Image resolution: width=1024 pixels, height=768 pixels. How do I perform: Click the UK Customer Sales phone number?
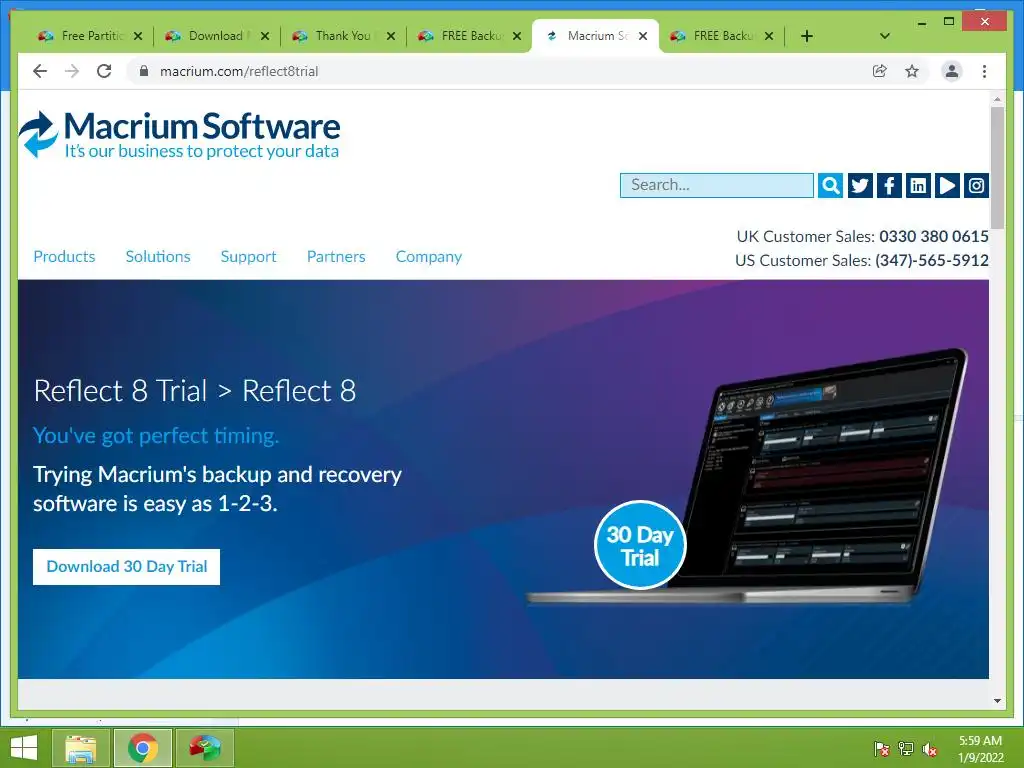[934, 236]
